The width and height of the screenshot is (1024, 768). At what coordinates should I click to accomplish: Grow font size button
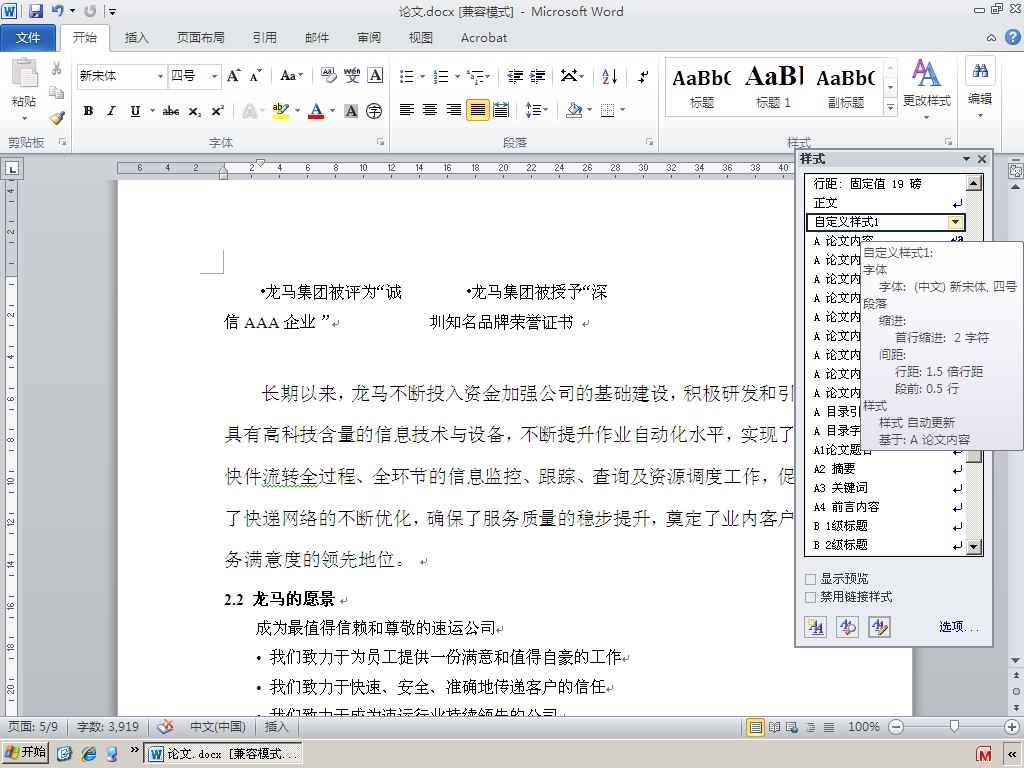(x=233, y=76)
